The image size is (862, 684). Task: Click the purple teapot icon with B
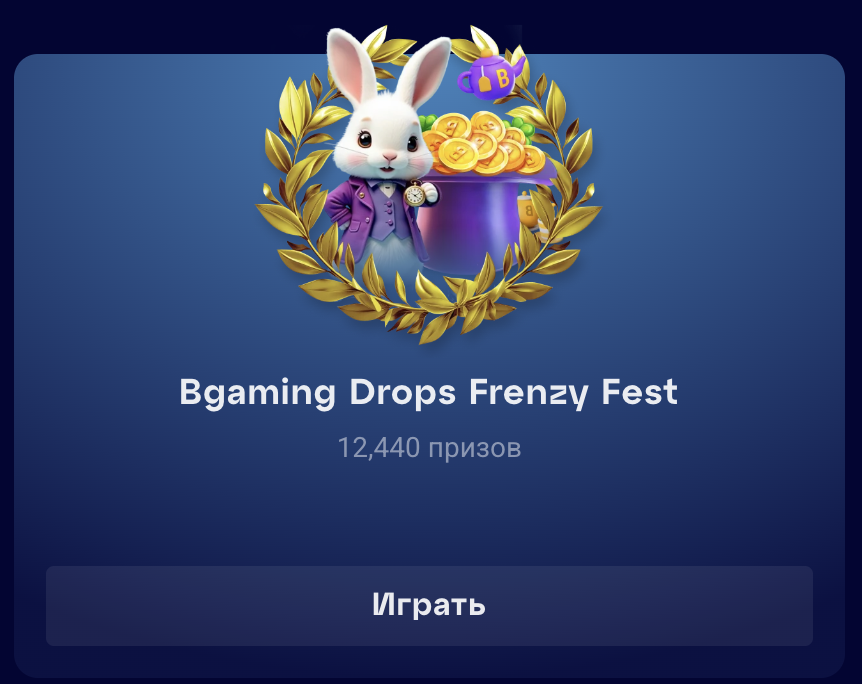click(491, 75)
